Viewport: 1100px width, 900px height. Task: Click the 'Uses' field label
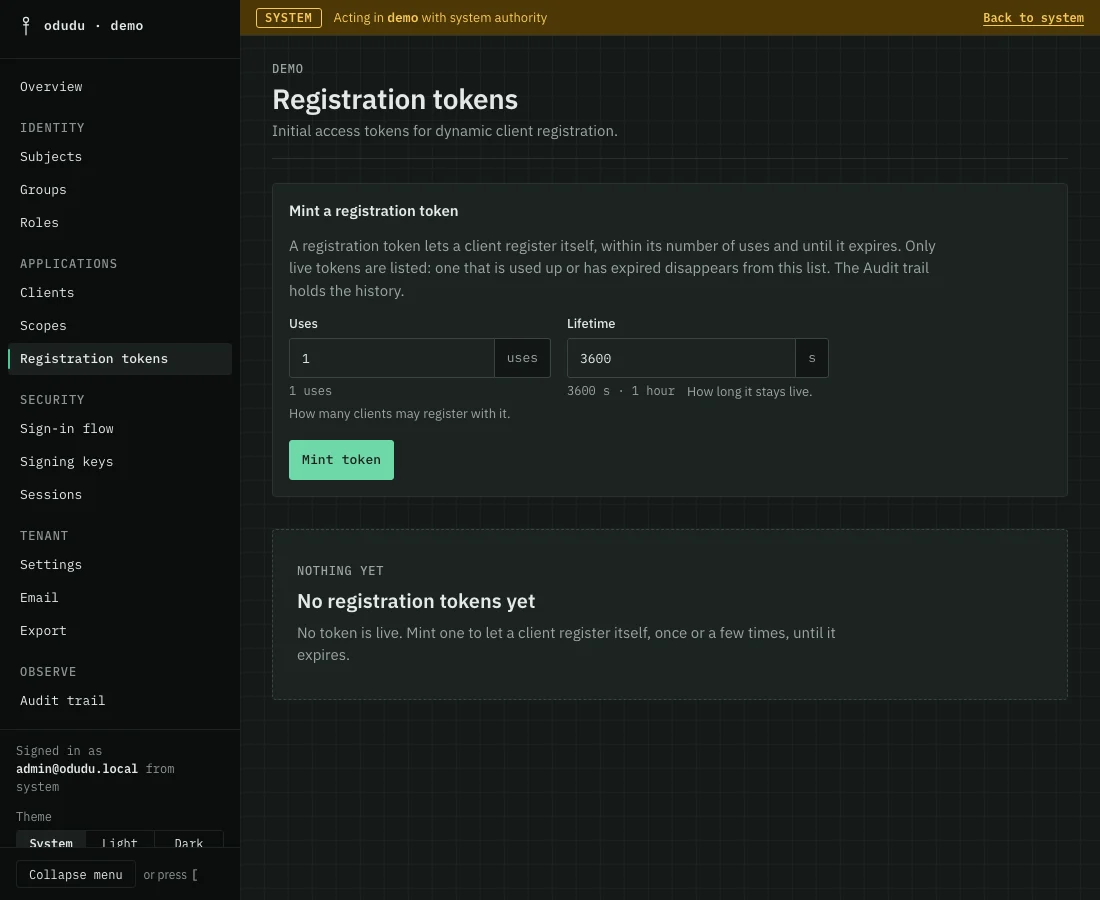[303, 324]
